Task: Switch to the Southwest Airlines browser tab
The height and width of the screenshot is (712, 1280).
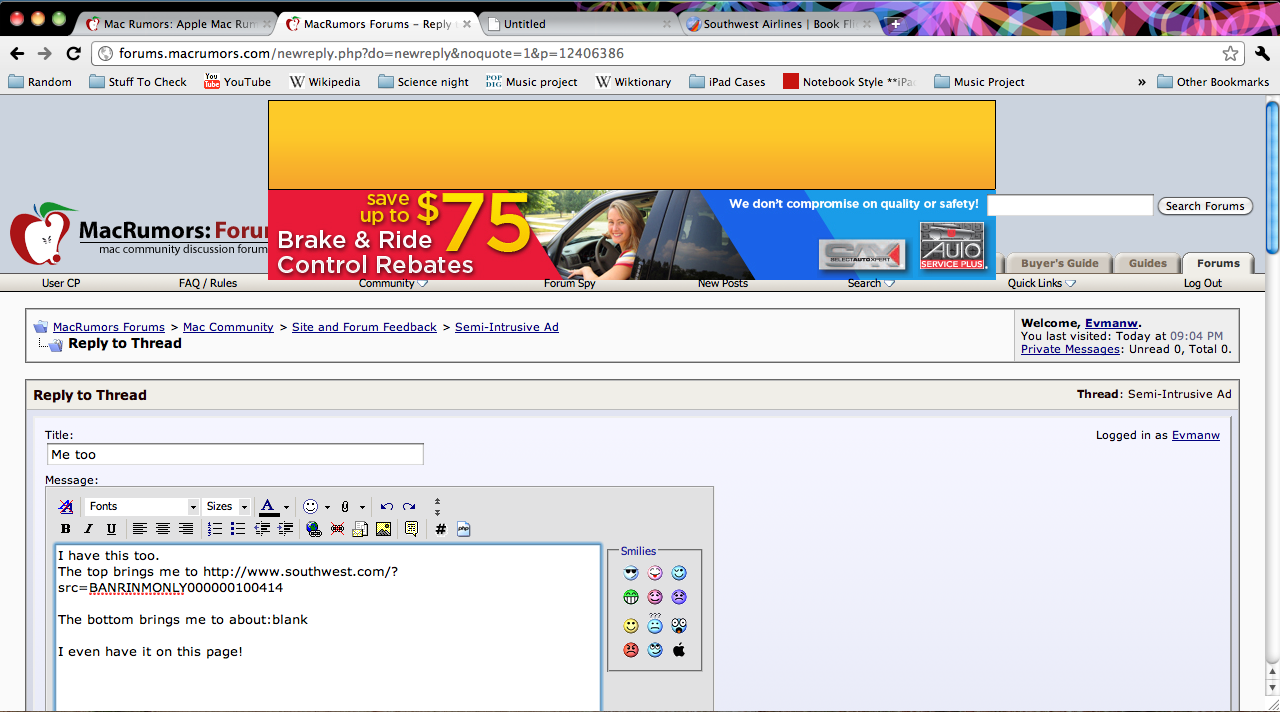Action: pos(778,23)
